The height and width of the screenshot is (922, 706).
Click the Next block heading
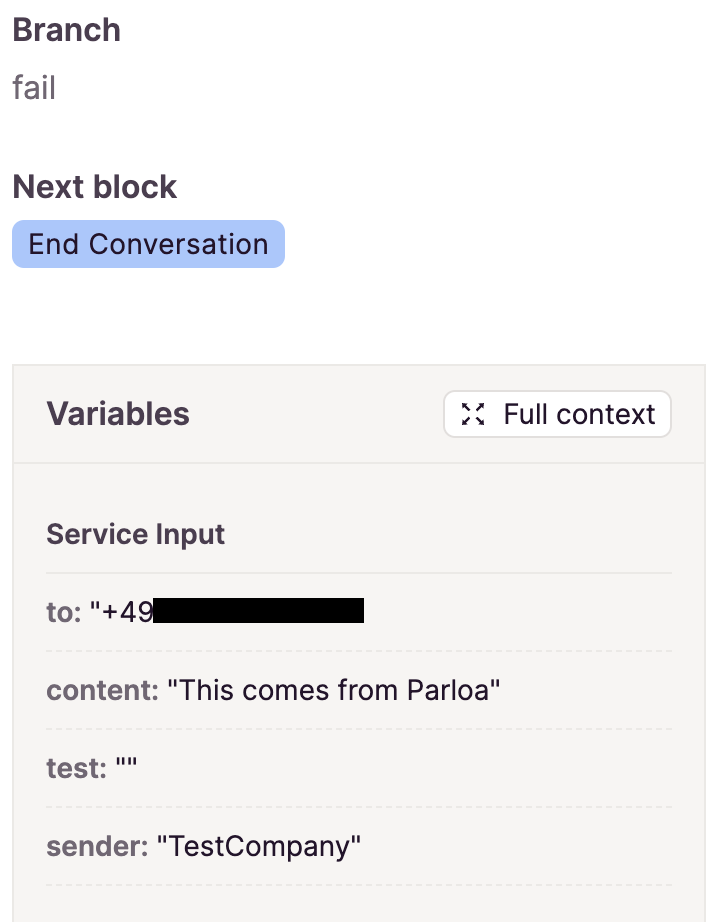click(x=95, y=187)
